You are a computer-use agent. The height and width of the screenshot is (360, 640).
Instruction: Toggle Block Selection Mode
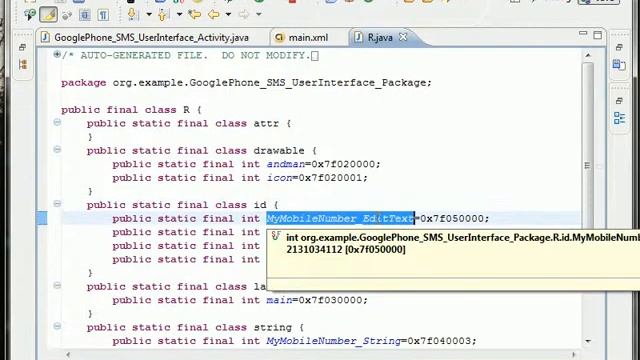85,16
